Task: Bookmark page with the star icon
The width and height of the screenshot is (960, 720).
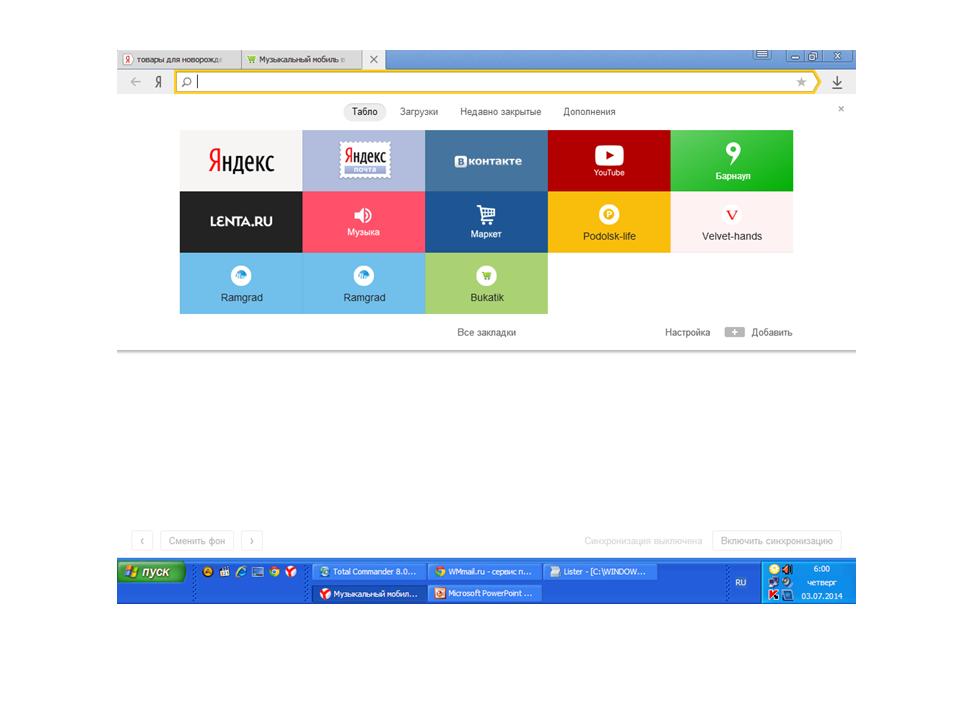Action: [x=801, y=81]
